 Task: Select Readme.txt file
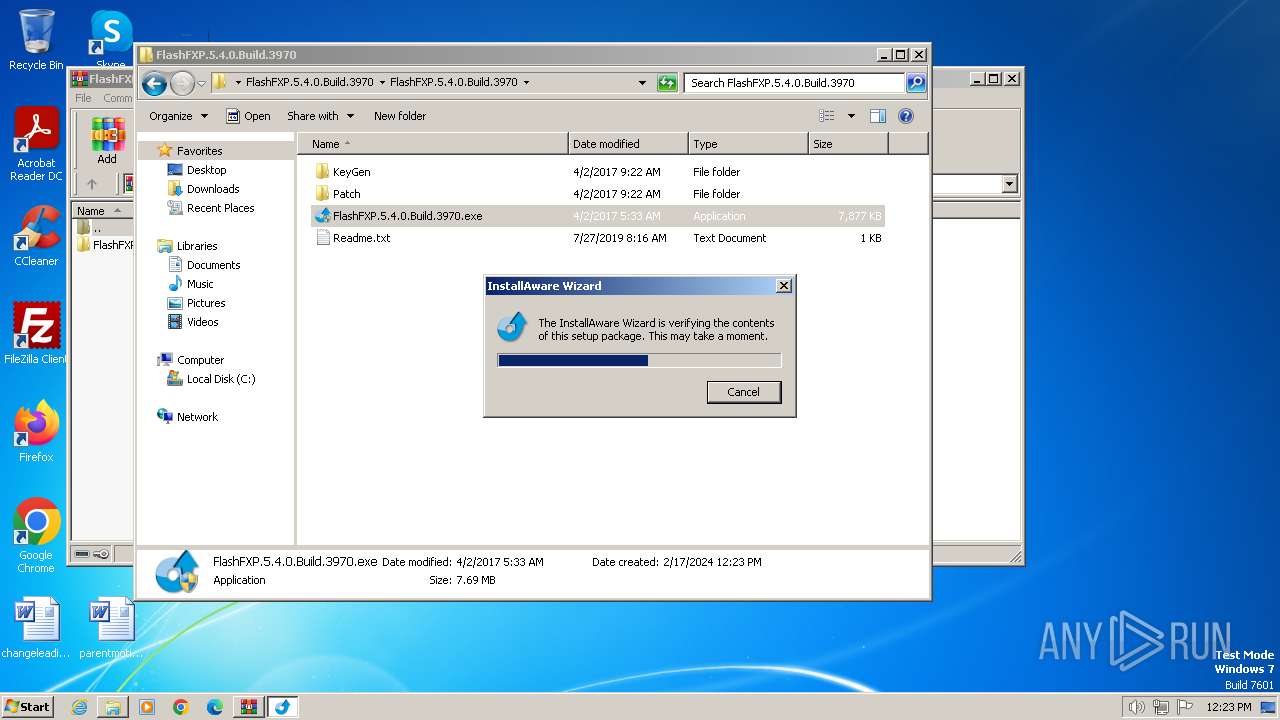pos(361,238)
